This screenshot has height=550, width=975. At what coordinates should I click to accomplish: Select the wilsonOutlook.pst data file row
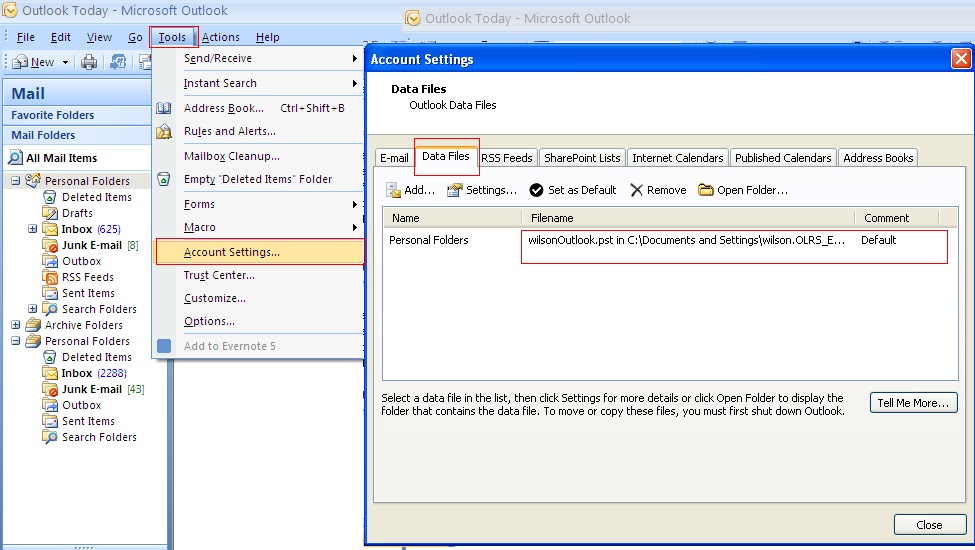click(670, 240)
